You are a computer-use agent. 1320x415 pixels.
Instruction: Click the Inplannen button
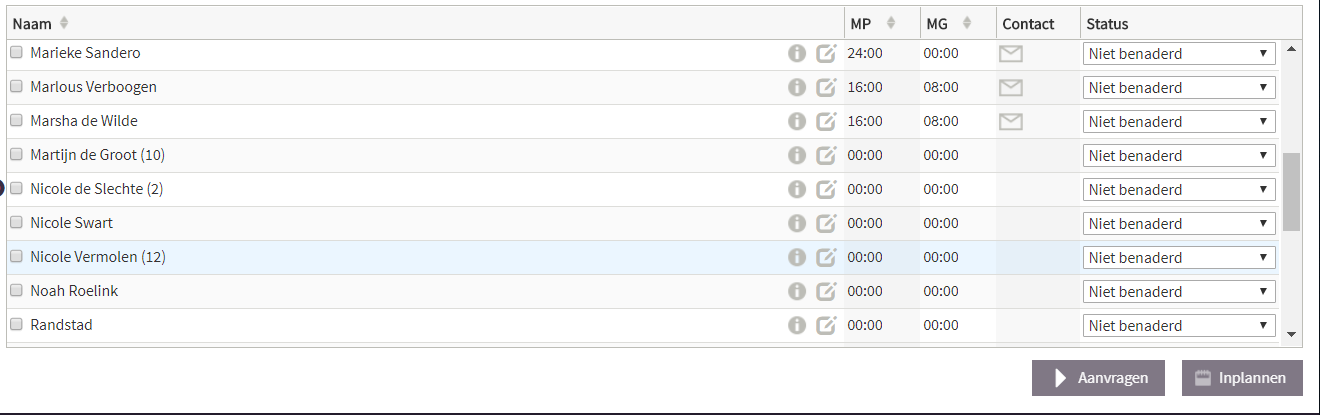click(1242, 378)
